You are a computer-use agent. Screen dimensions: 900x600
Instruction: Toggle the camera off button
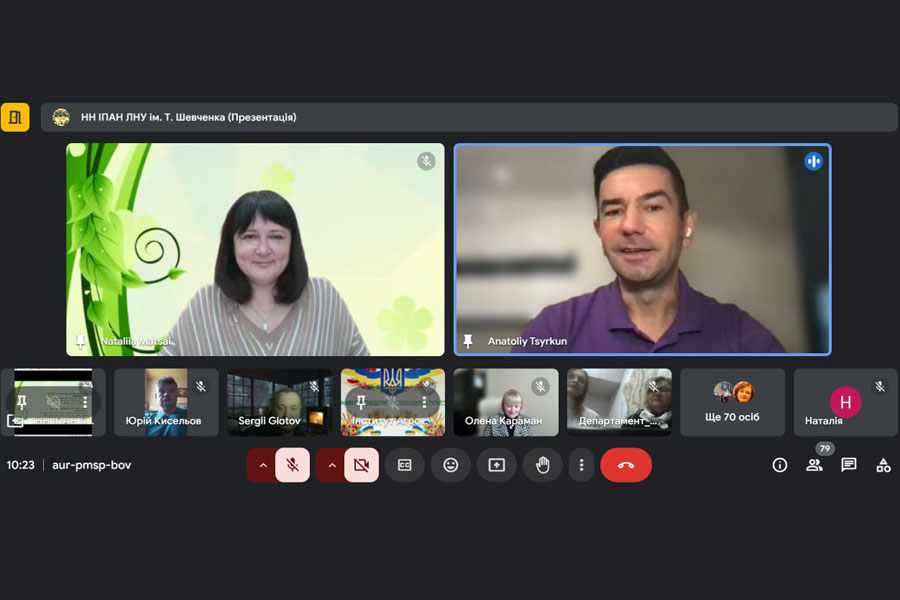click(x=361, y=465)
